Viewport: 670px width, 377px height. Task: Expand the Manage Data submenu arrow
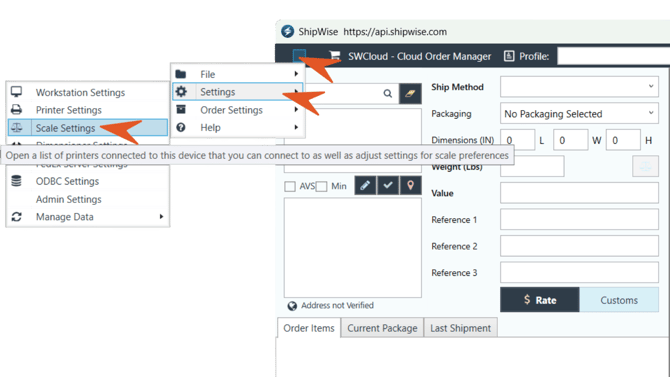(162, 217)
